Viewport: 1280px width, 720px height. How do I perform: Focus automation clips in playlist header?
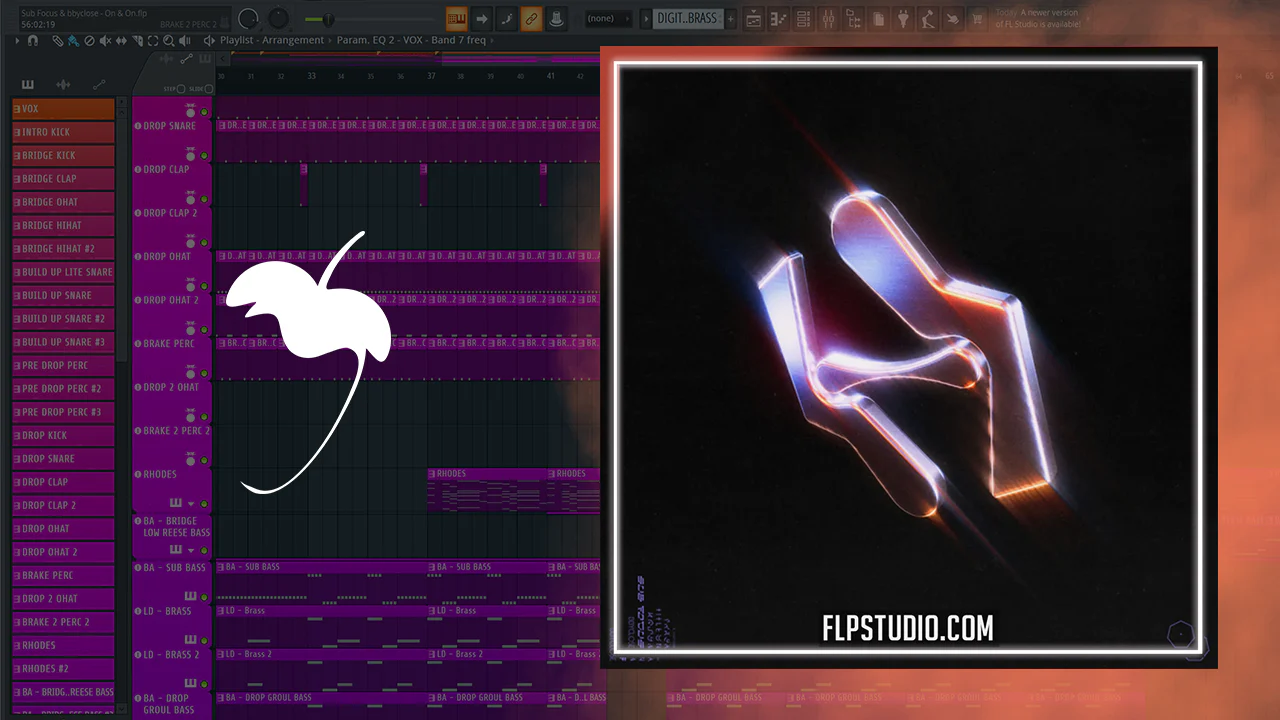[186, 60]
